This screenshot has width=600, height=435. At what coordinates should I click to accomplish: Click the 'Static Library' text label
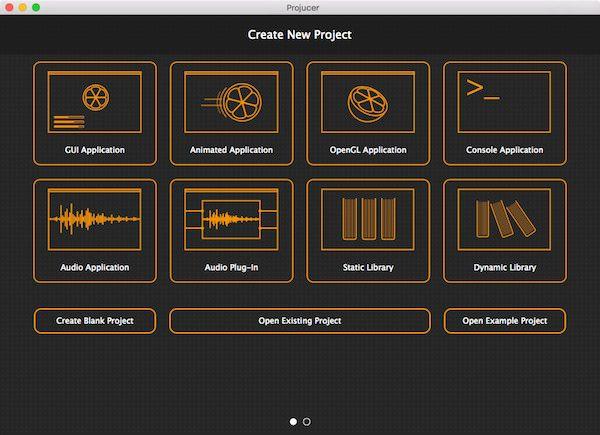coord(368,268)
